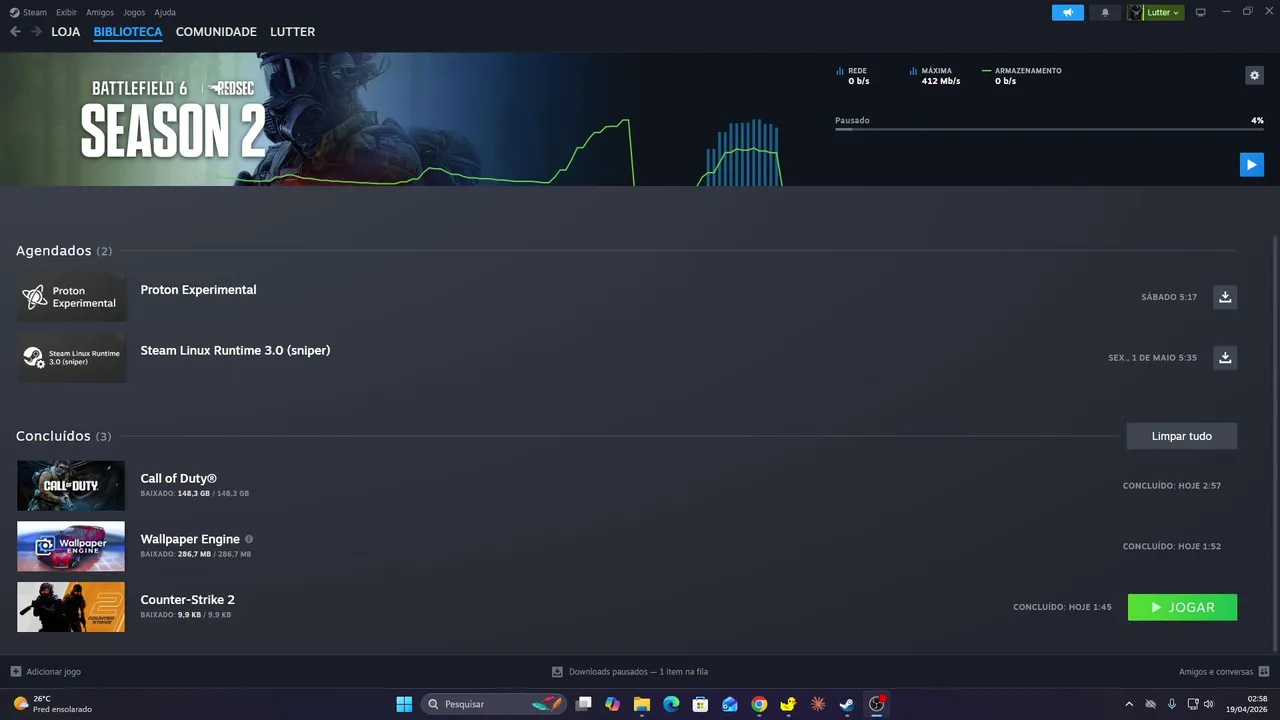Open the Call of Duty title
The width and height of the screenshot is (1280, 720).
(x=178, y=478)
